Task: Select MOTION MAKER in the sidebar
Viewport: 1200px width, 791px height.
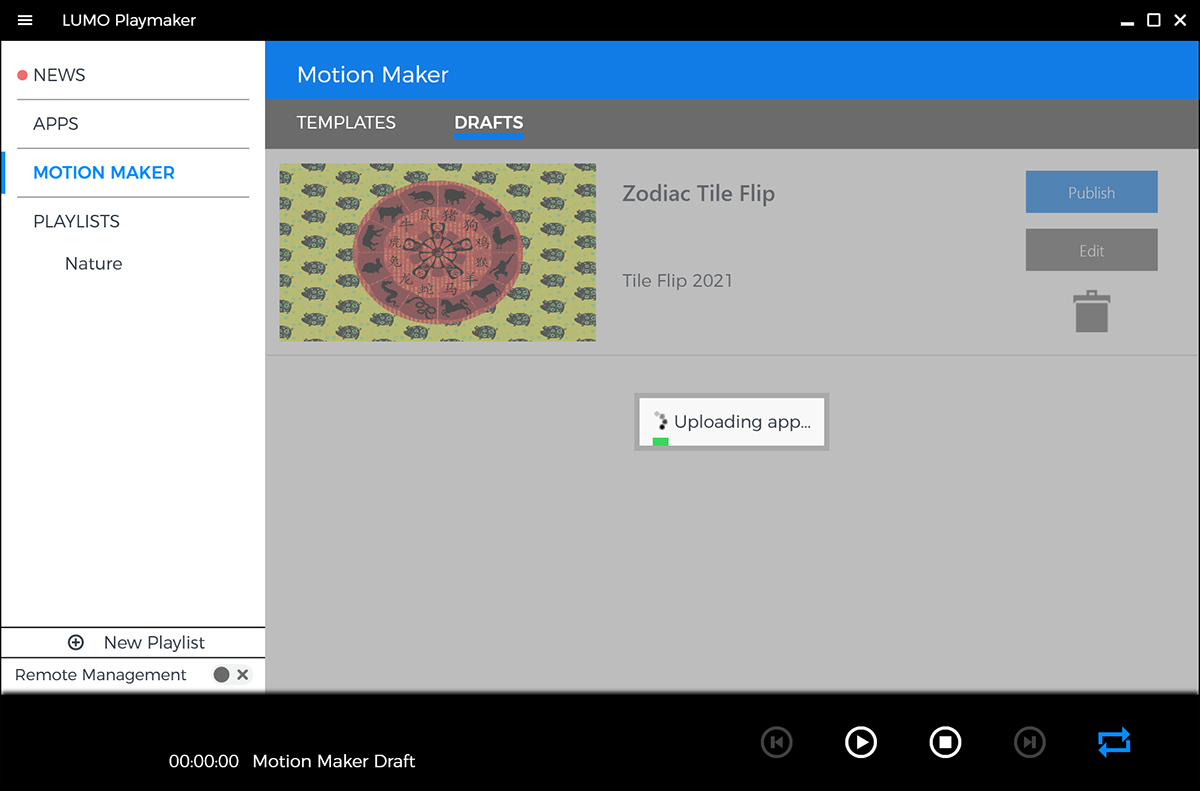Action: (104, 172)
